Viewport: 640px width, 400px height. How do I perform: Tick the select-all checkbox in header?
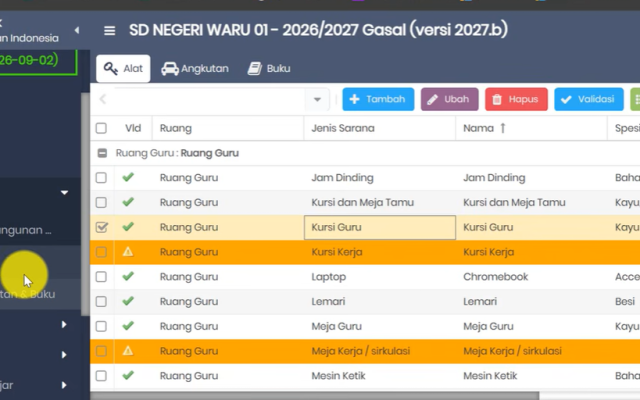coord(101,128)
